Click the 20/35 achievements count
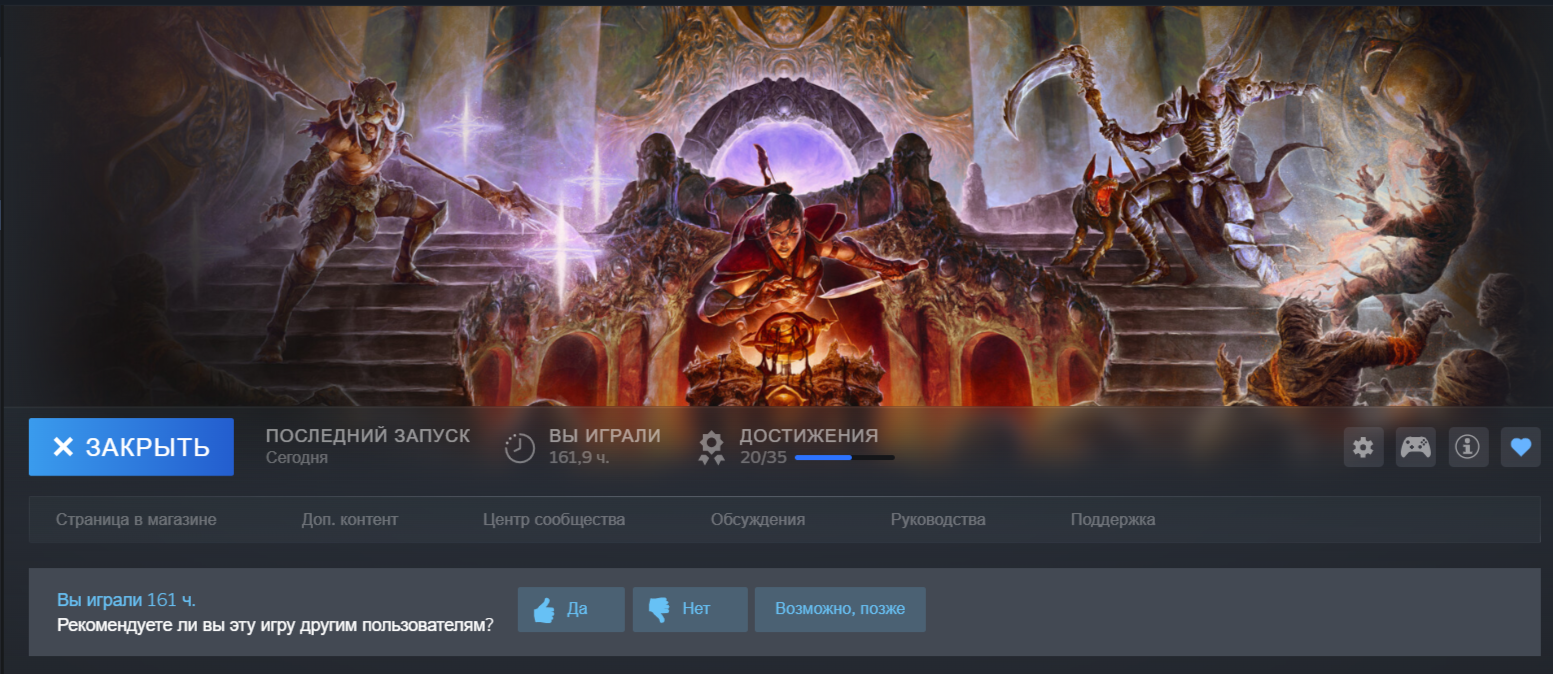 pos(763,458)
